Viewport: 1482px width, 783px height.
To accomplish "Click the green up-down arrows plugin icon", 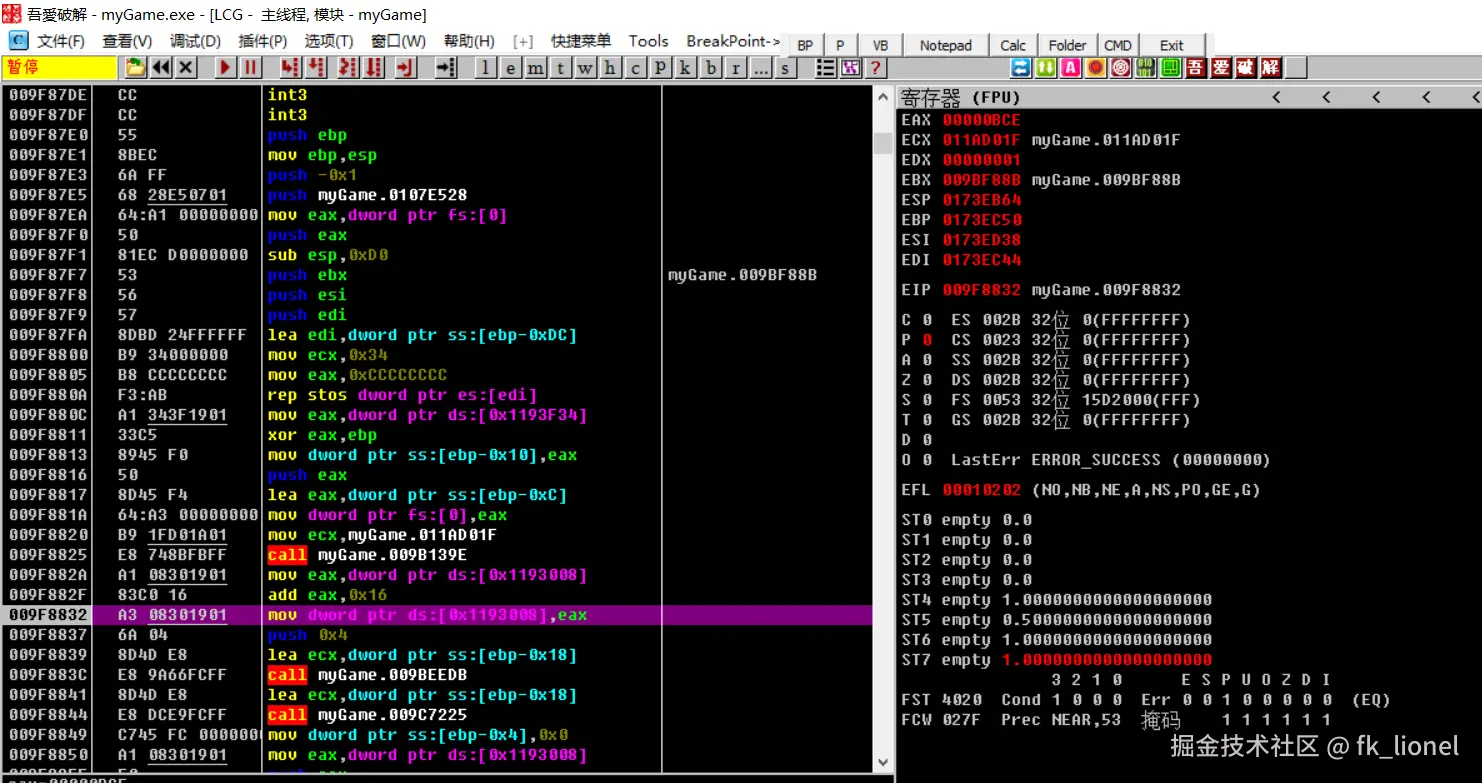I will point(1046,67).
